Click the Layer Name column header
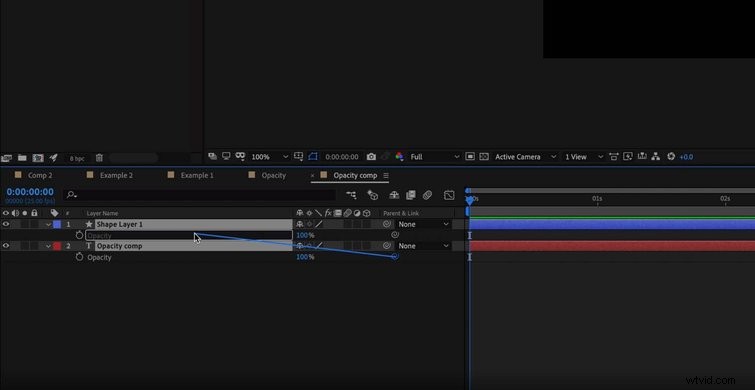Viewport: 755px width, 390px height. pyautogui.click(x=102, y=213)
